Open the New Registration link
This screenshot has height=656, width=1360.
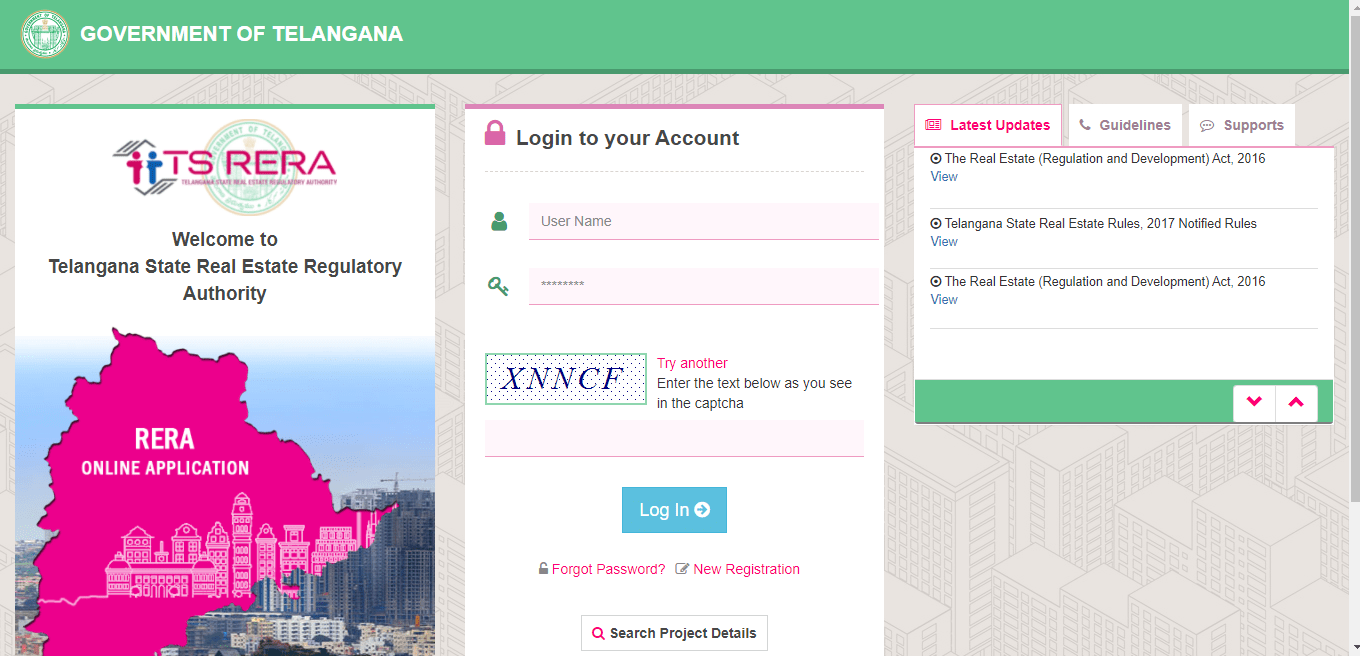(746, 569)
